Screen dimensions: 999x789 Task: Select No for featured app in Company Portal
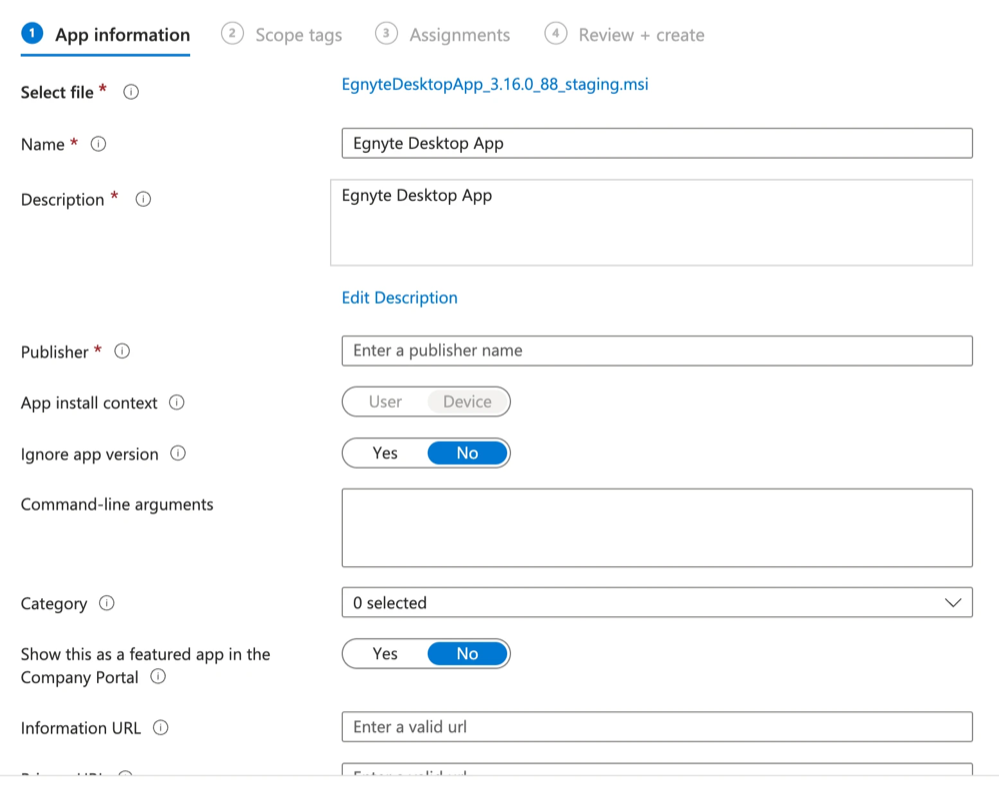[468, 654]
